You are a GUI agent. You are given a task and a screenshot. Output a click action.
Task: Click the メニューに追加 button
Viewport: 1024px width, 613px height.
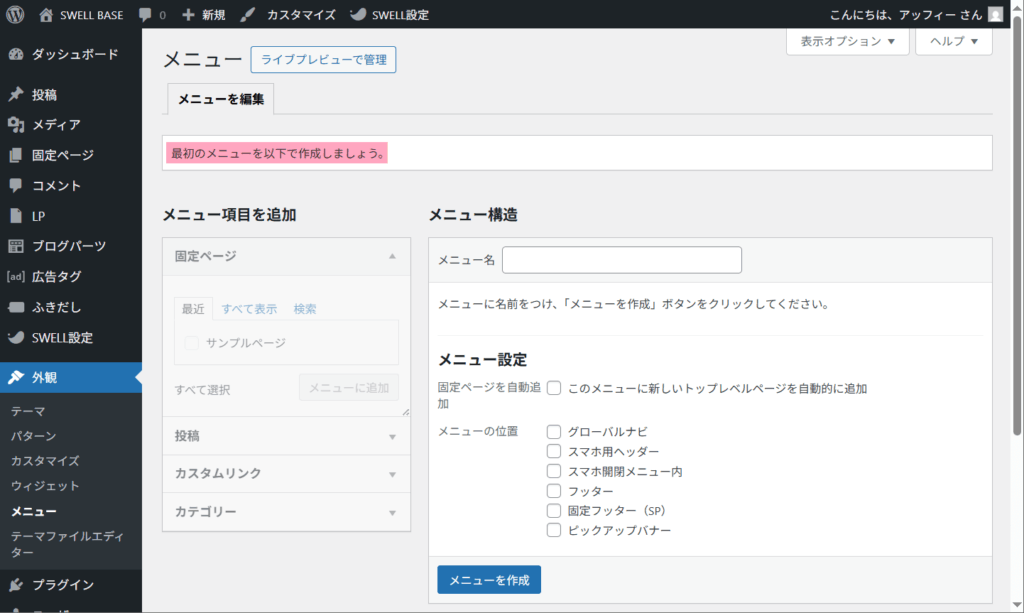[x=349, y=388]
